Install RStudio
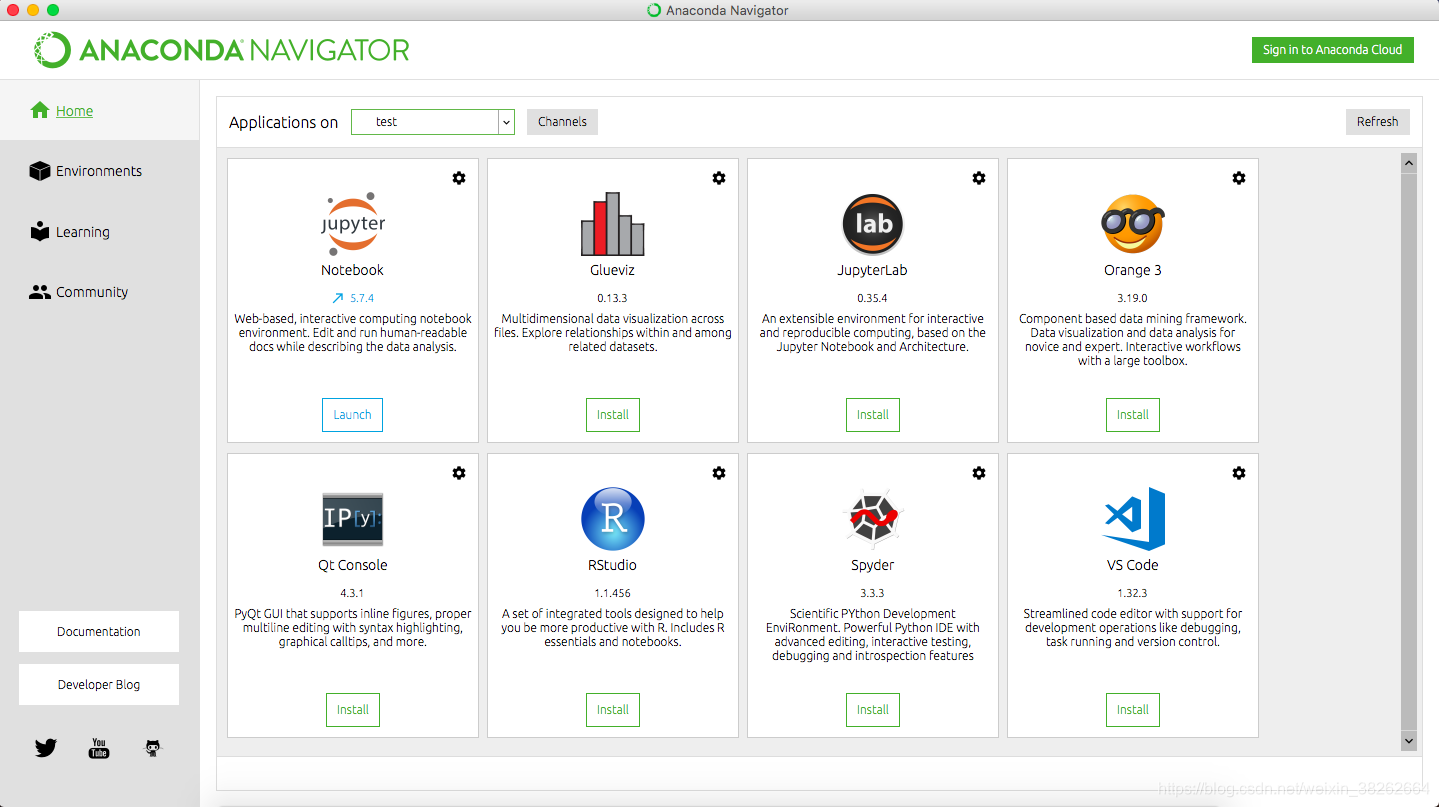This screenshot has width=1439, height=807. pyautogui.click(x=612, y=710)
